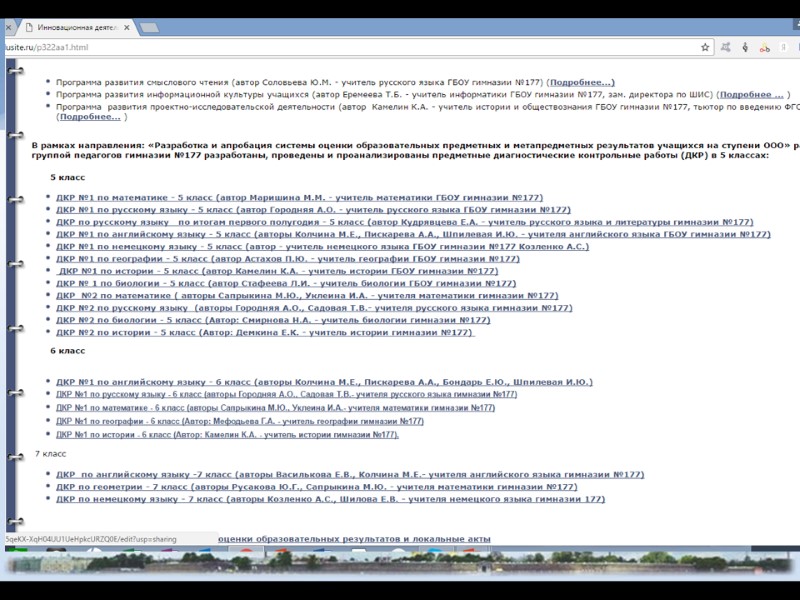
Task: Open ДКР №1 по истории 5 класс
Action: (279, 271)
